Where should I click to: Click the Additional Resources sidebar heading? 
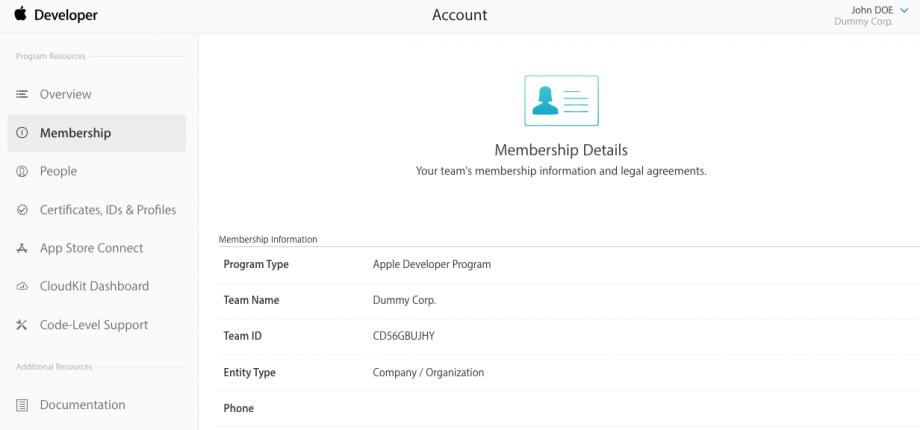(x=54, y=367)
